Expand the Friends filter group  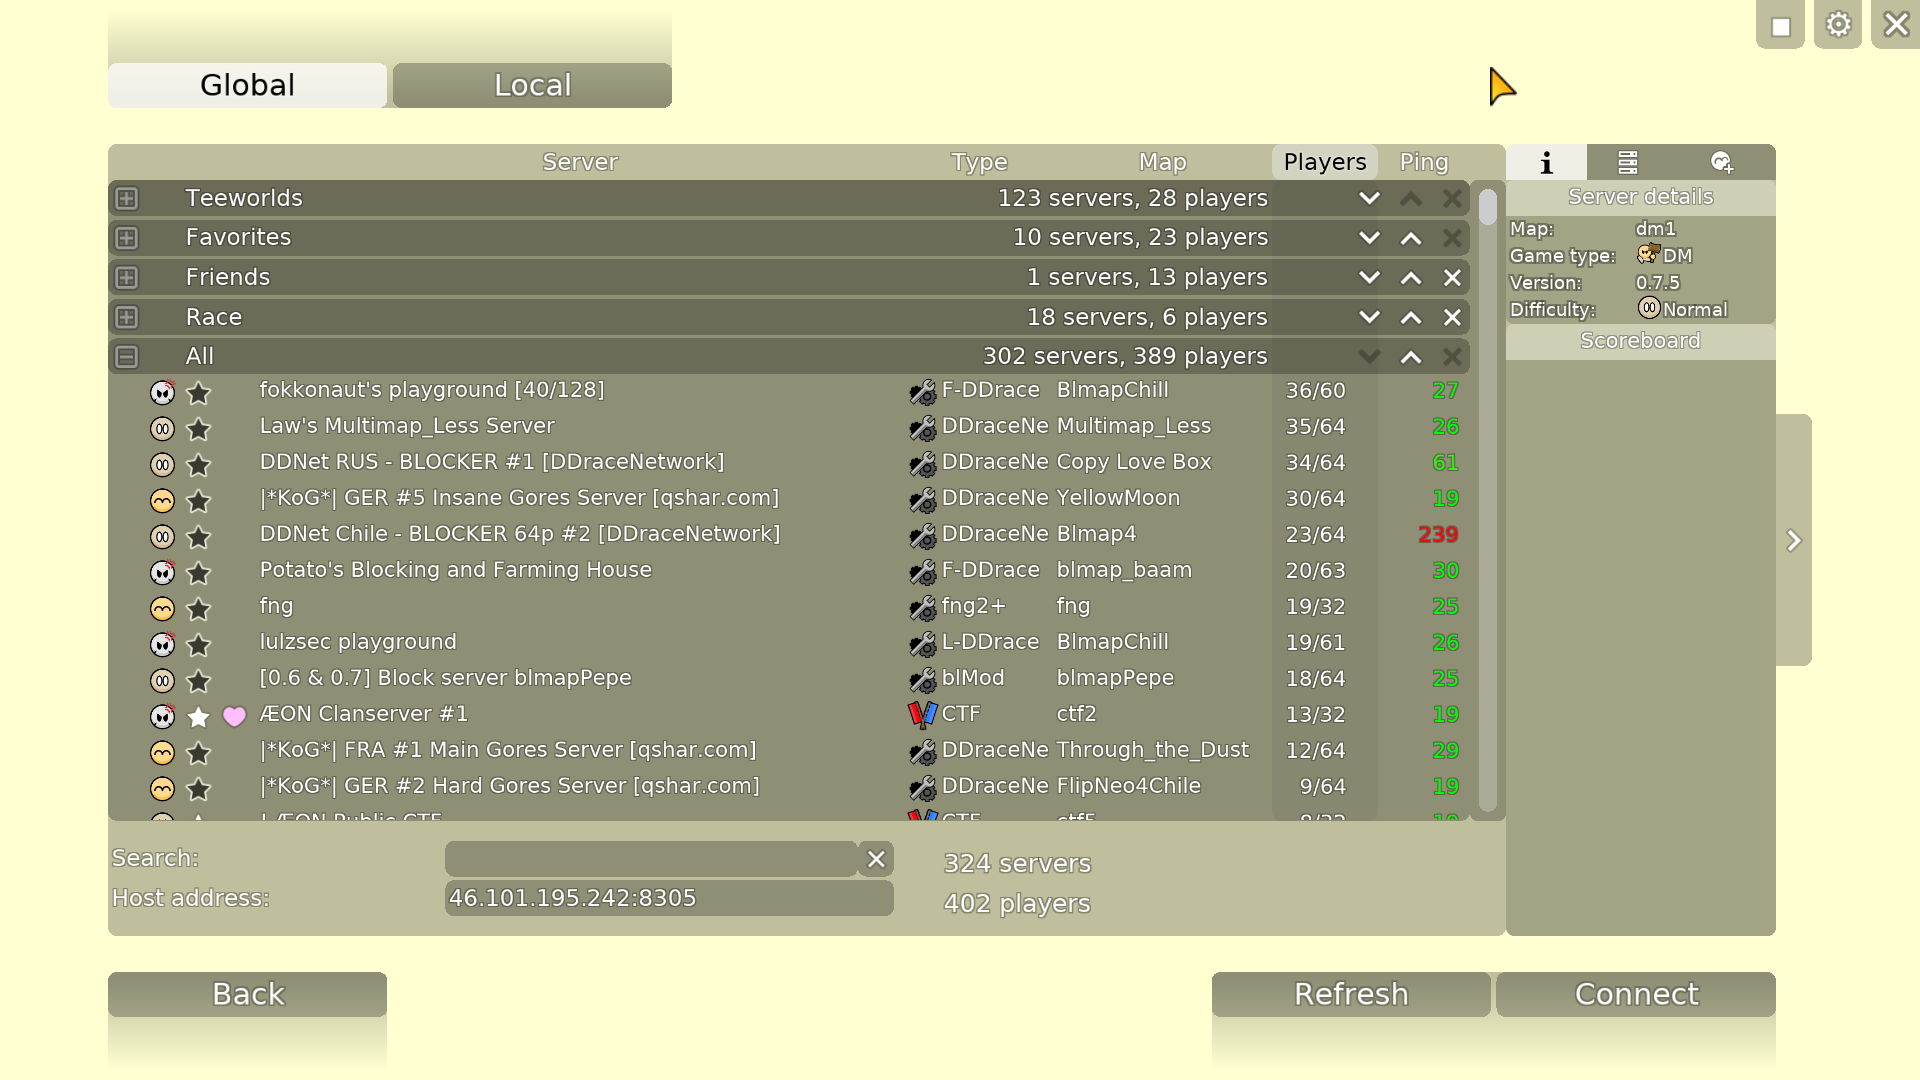pyautogui.click(x=126, y=277)
